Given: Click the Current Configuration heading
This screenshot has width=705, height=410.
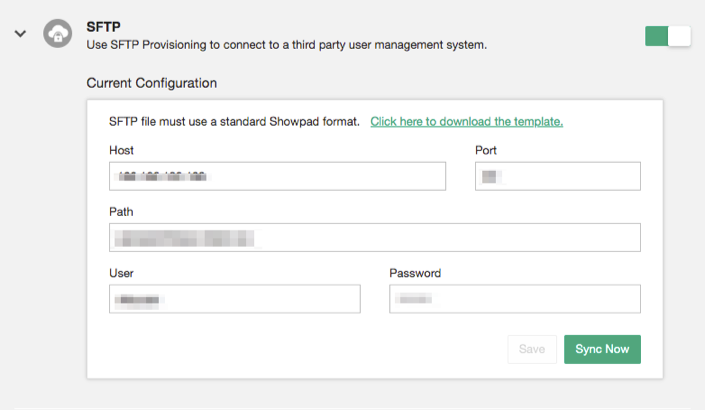Looking at the screenshot, I should tap(152, 83).
